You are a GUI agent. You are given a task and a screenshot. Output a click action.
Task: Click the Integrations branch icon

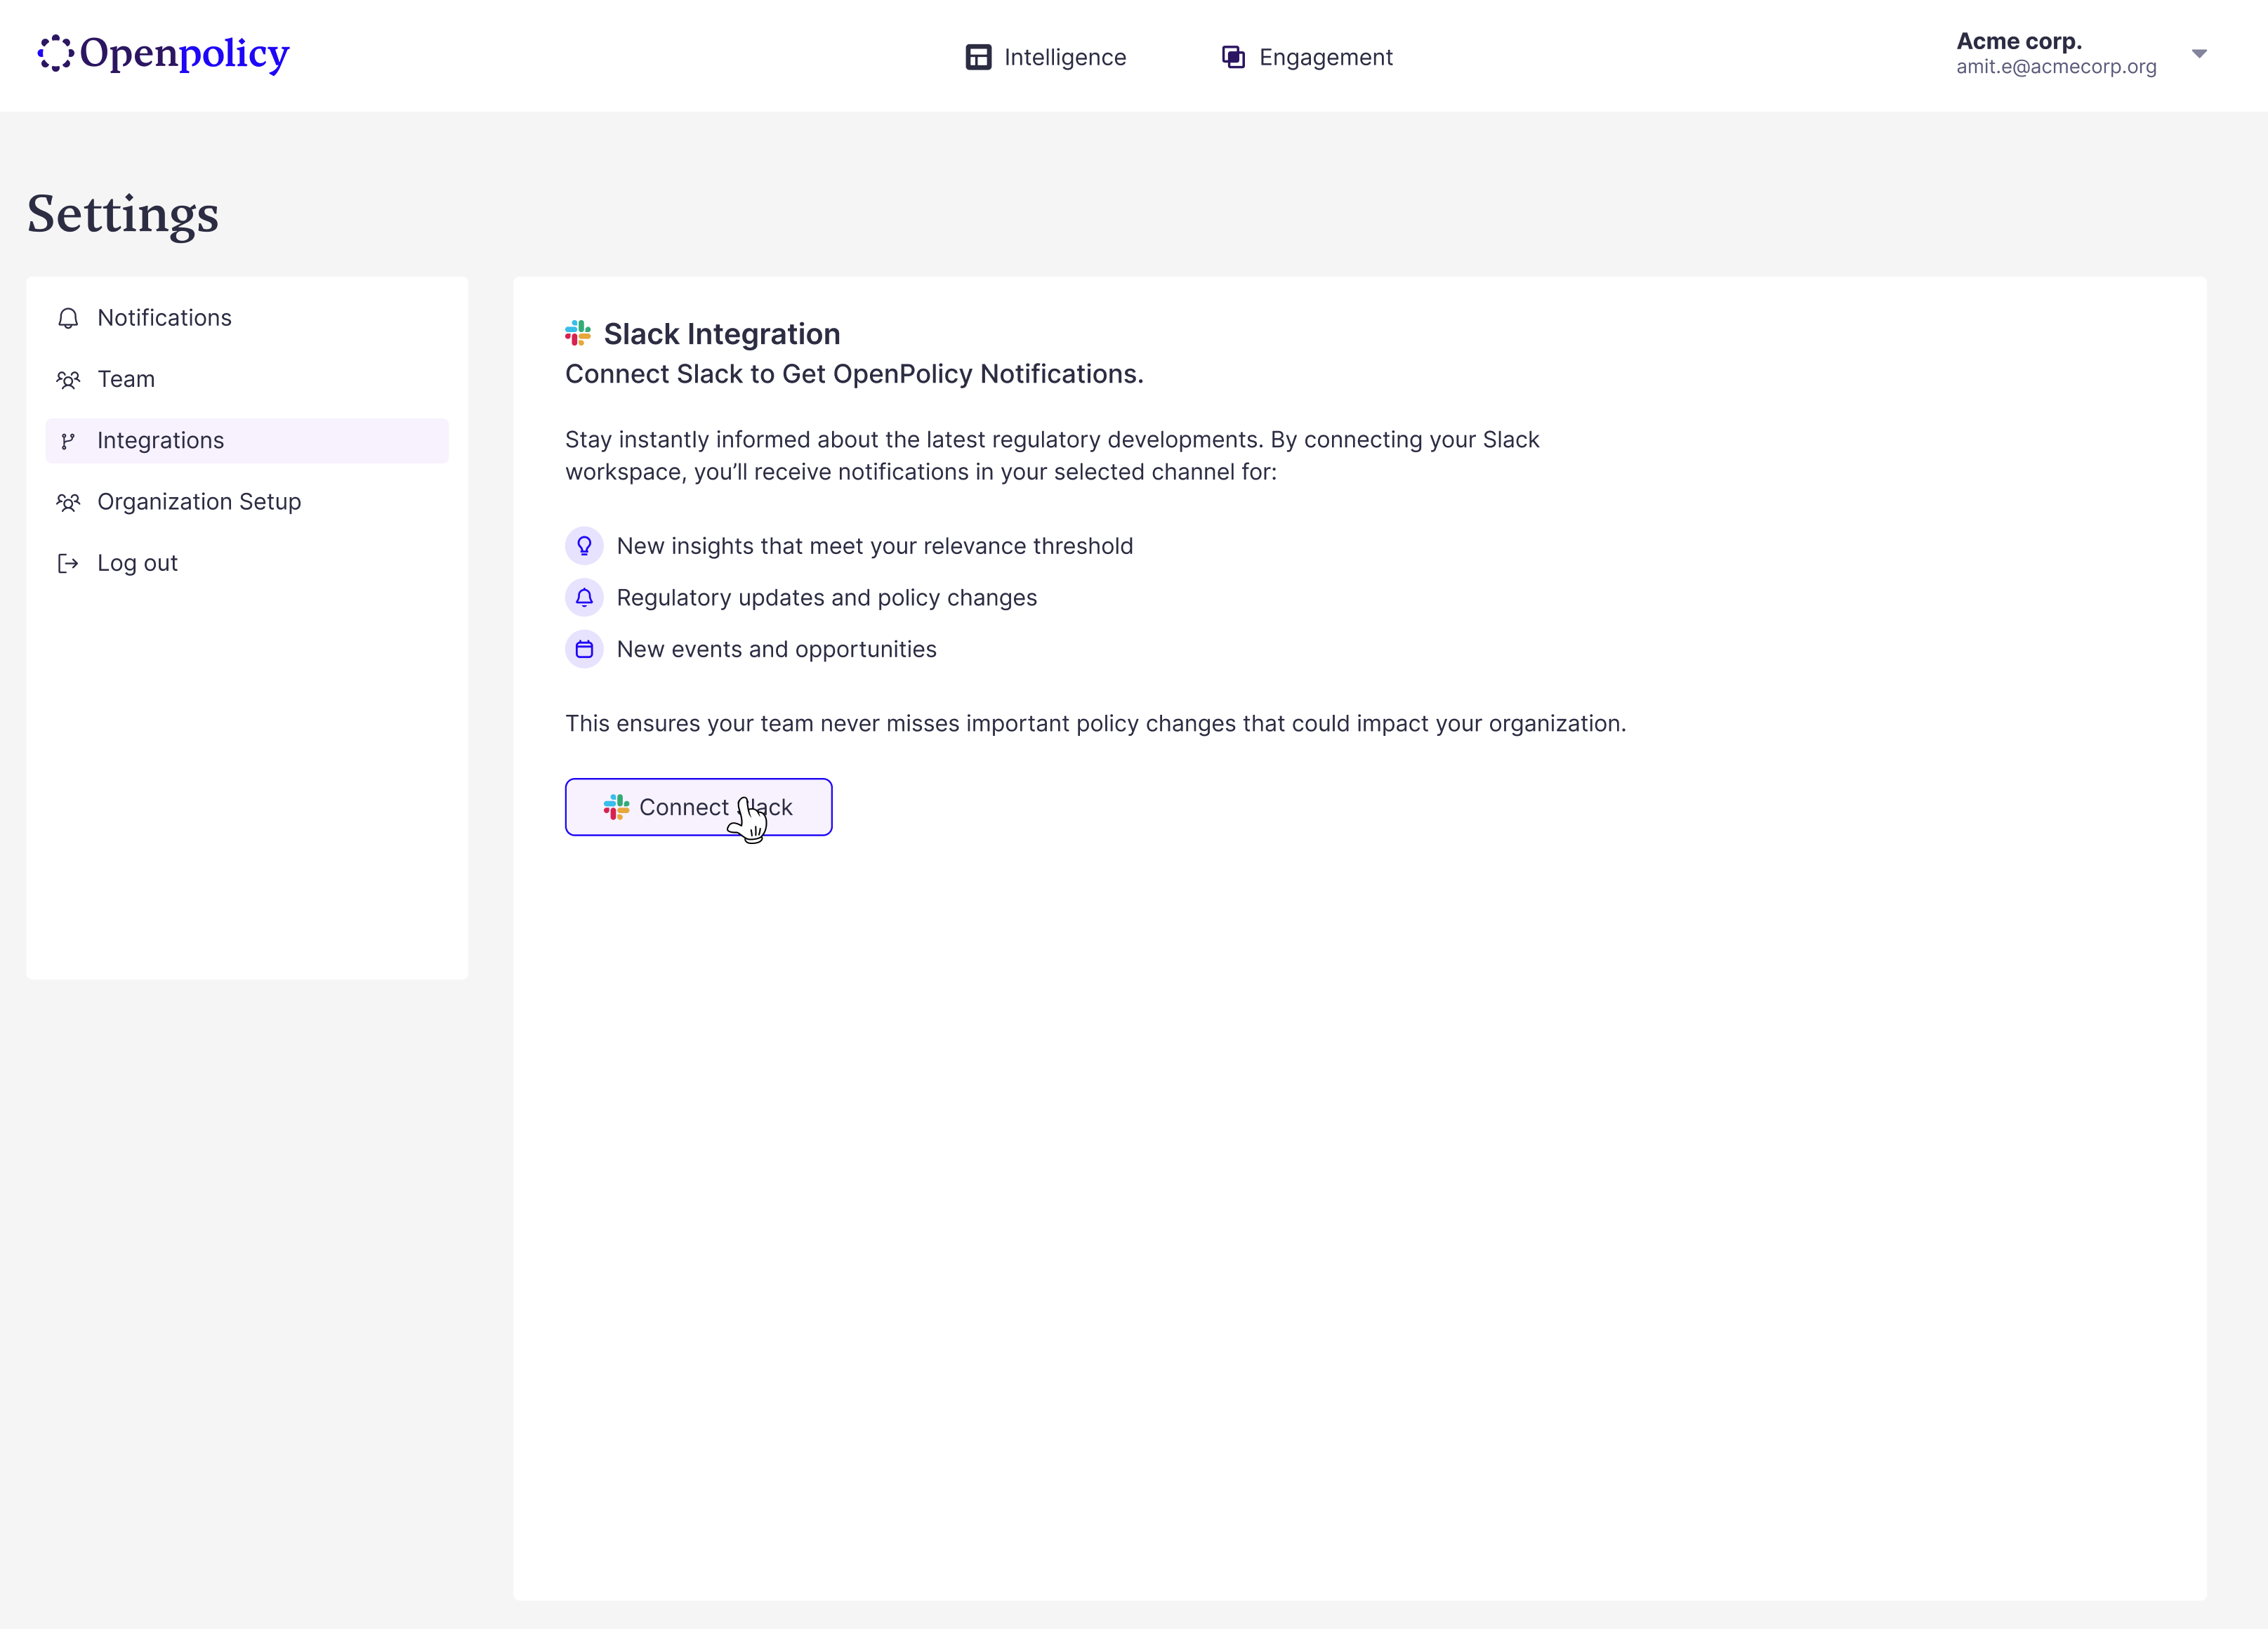(68, 441)
